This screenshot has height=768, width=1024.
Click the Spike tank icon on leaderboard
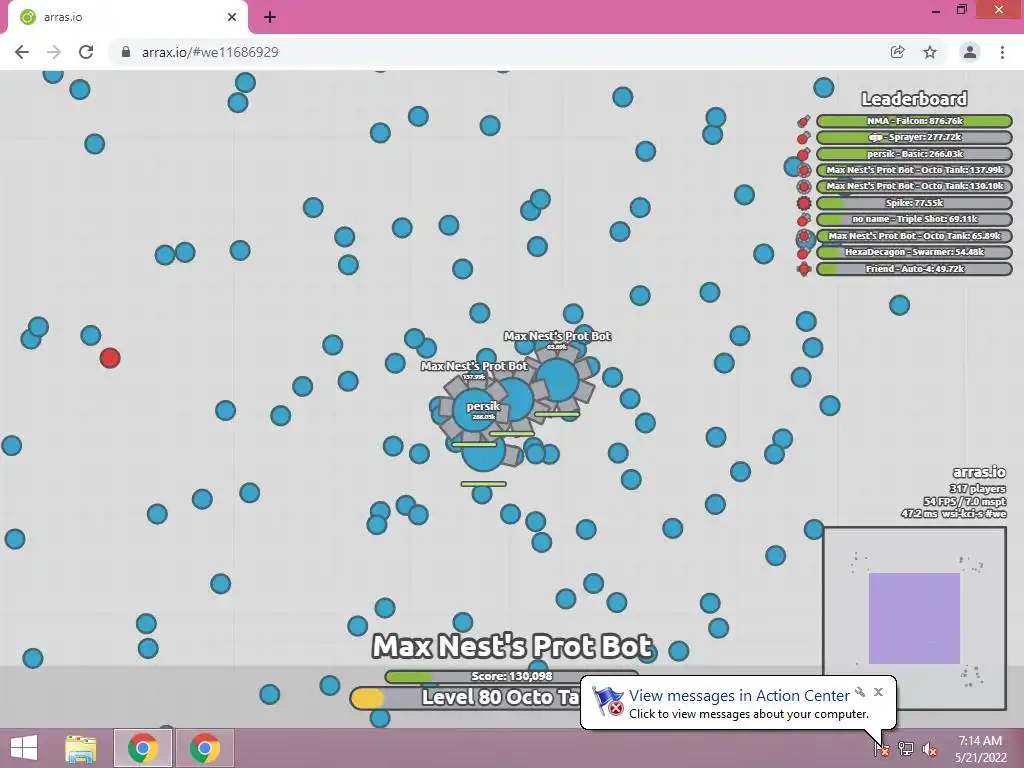pyautogui.click(x=804, y=203)
